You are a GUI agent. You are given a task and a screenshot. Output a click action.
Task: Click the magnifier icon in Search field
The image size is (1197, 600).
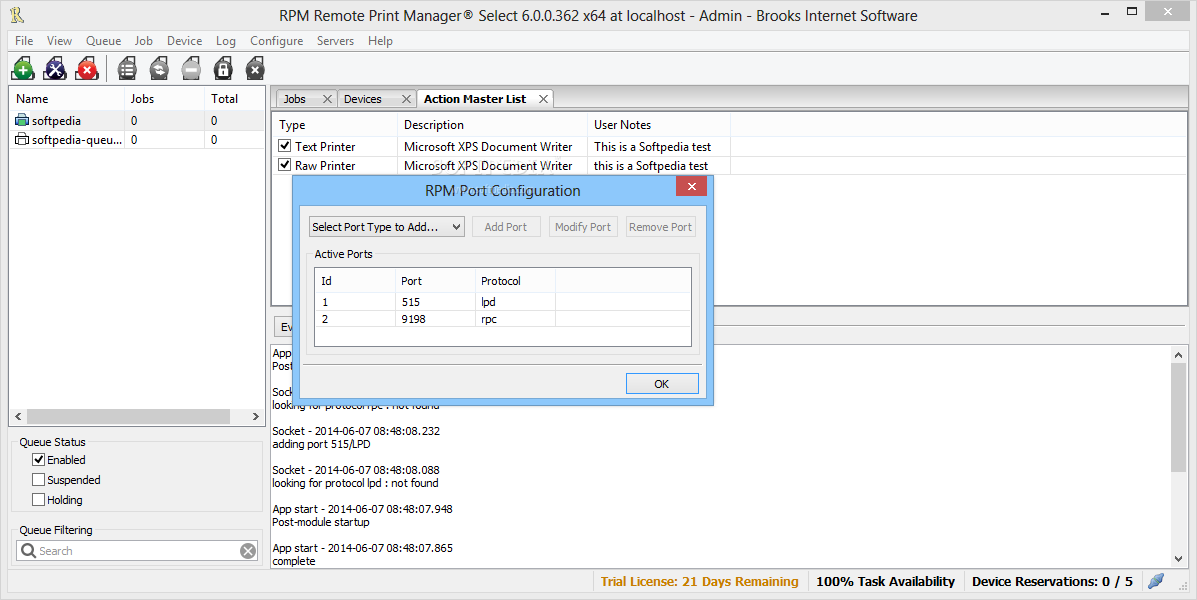point(28,550)
